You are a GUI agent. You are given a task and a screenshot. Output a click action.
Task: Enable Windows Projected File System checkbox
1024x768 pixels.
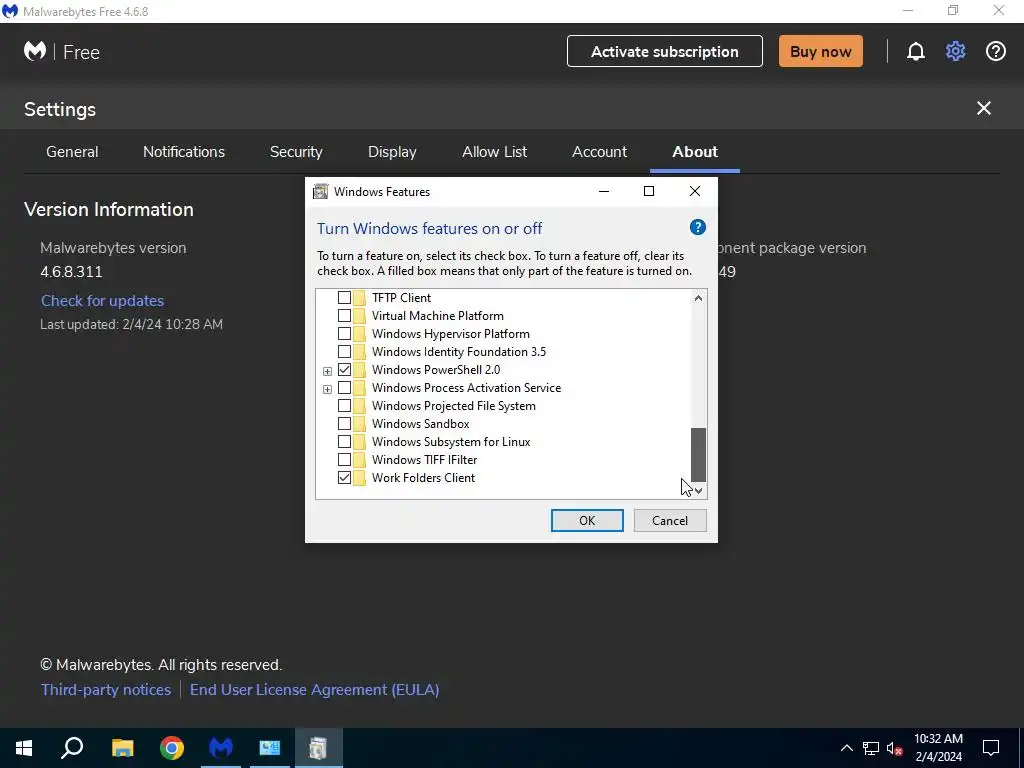point(344,406)
